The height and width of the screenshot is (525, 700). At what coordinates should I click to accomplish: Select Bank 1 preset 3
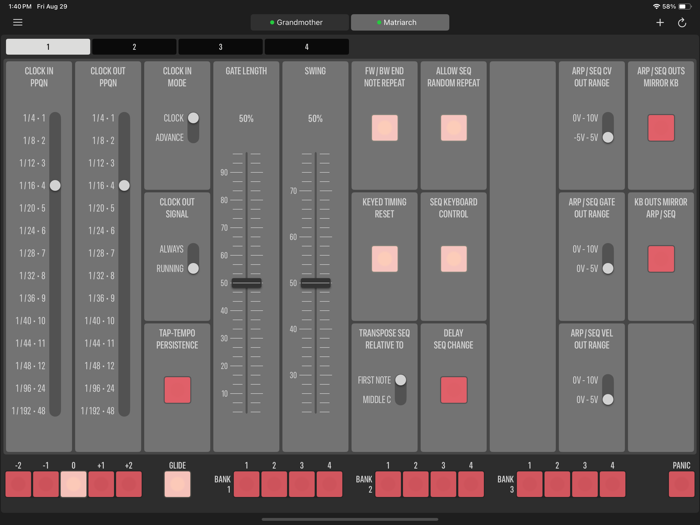[302, 484]
